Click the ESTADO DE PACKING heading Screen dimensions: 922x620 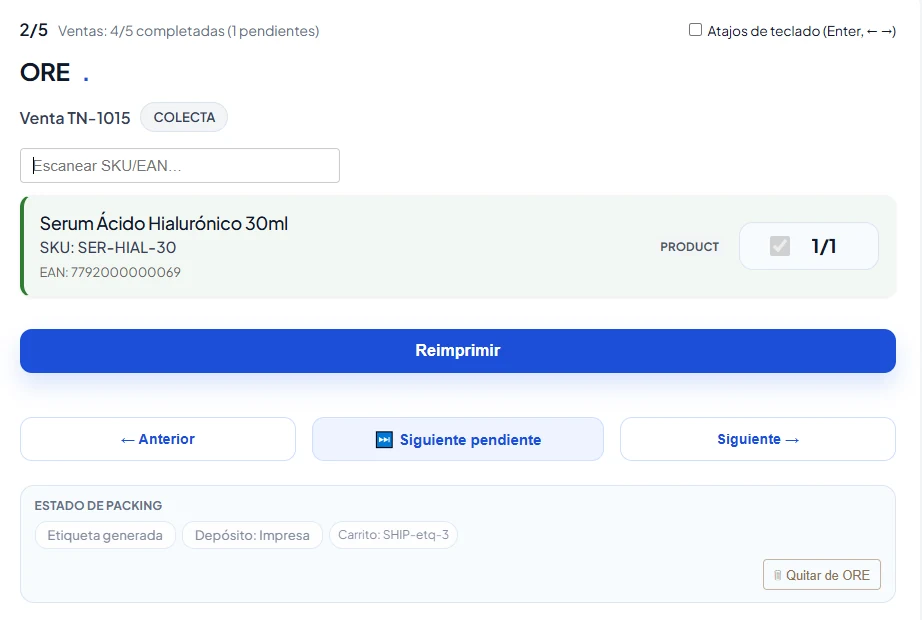pos(98,506)
